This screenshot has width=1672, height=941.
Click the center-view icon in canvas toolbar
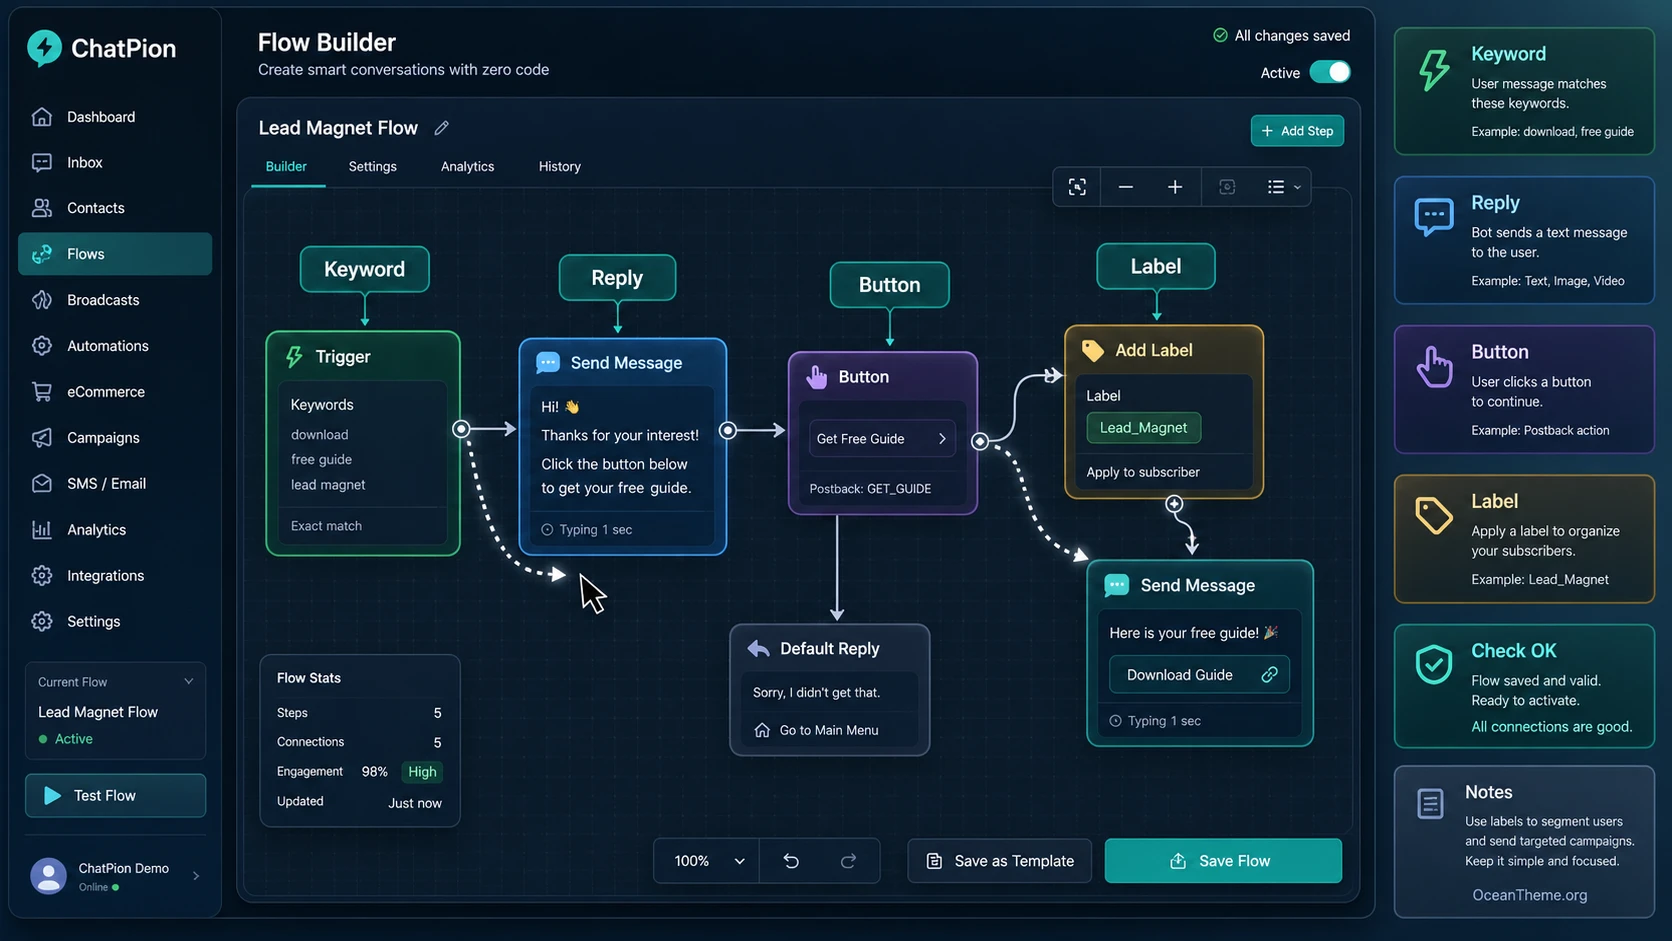[1227, 187]
